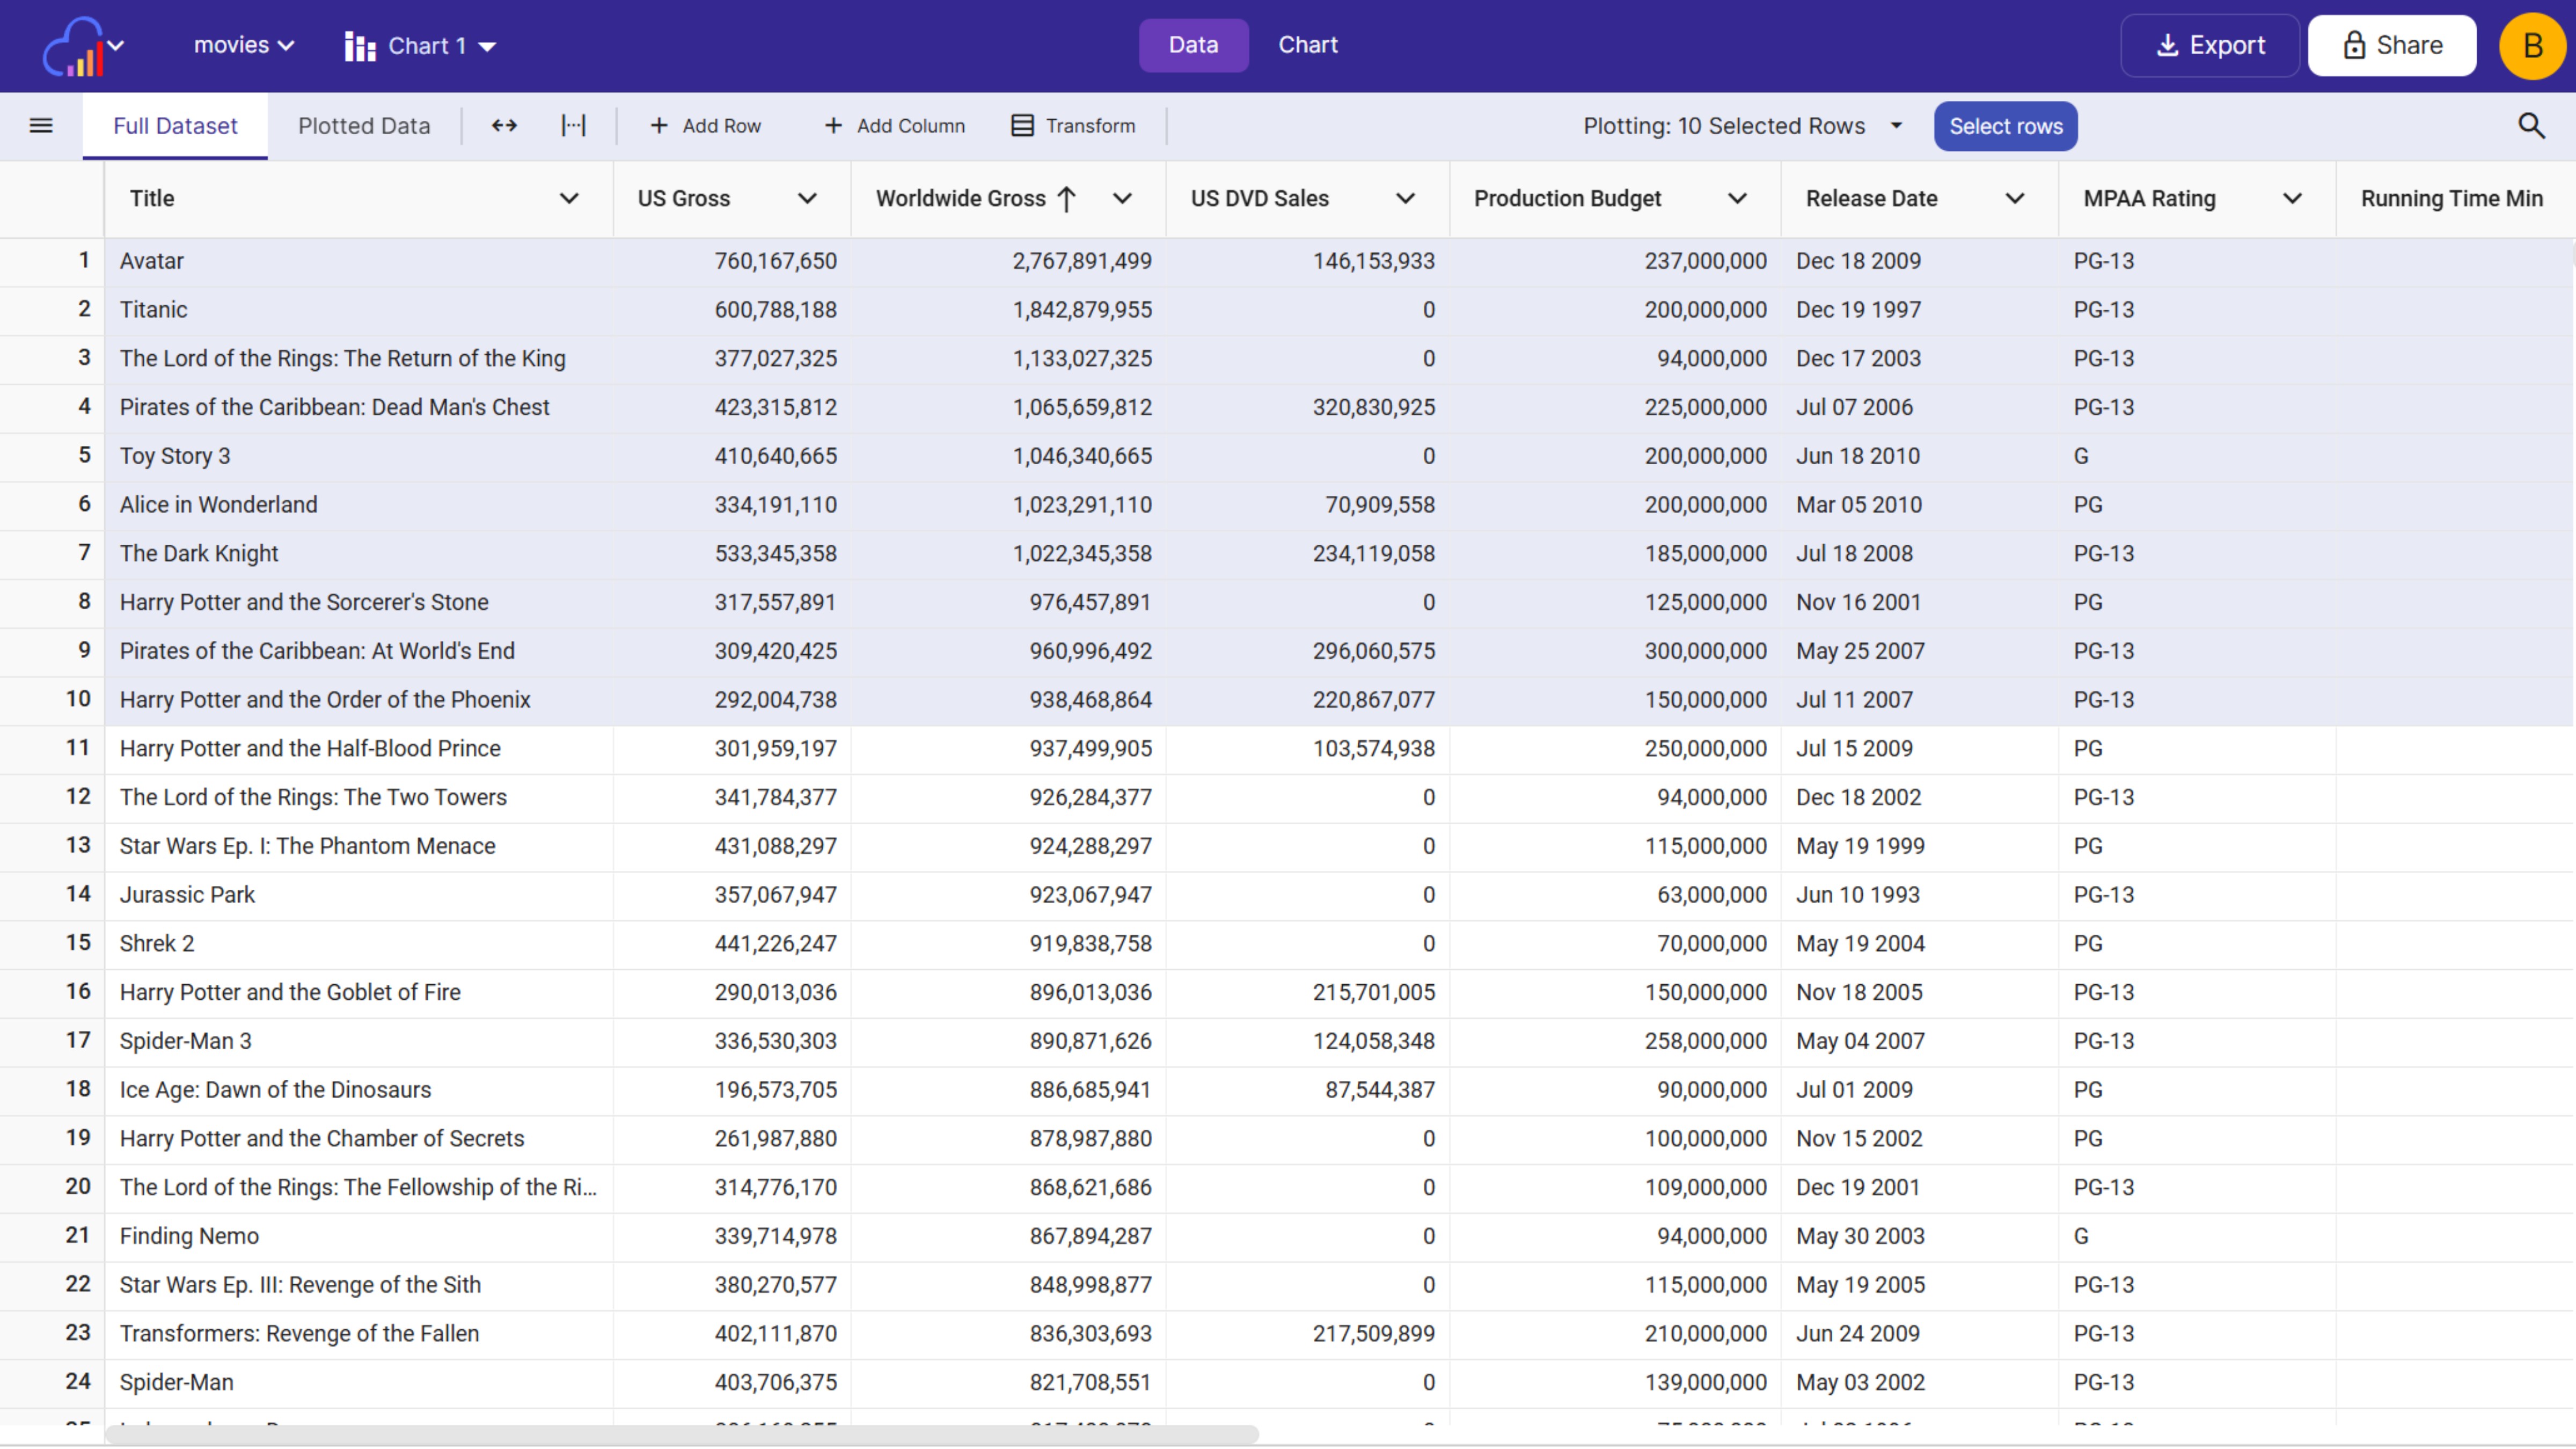Click the Ice Age: Dawn of the Dinosaurs cell
Image resolution: width=2576 pixels, height=1449 pixels.
(358, 1090)
